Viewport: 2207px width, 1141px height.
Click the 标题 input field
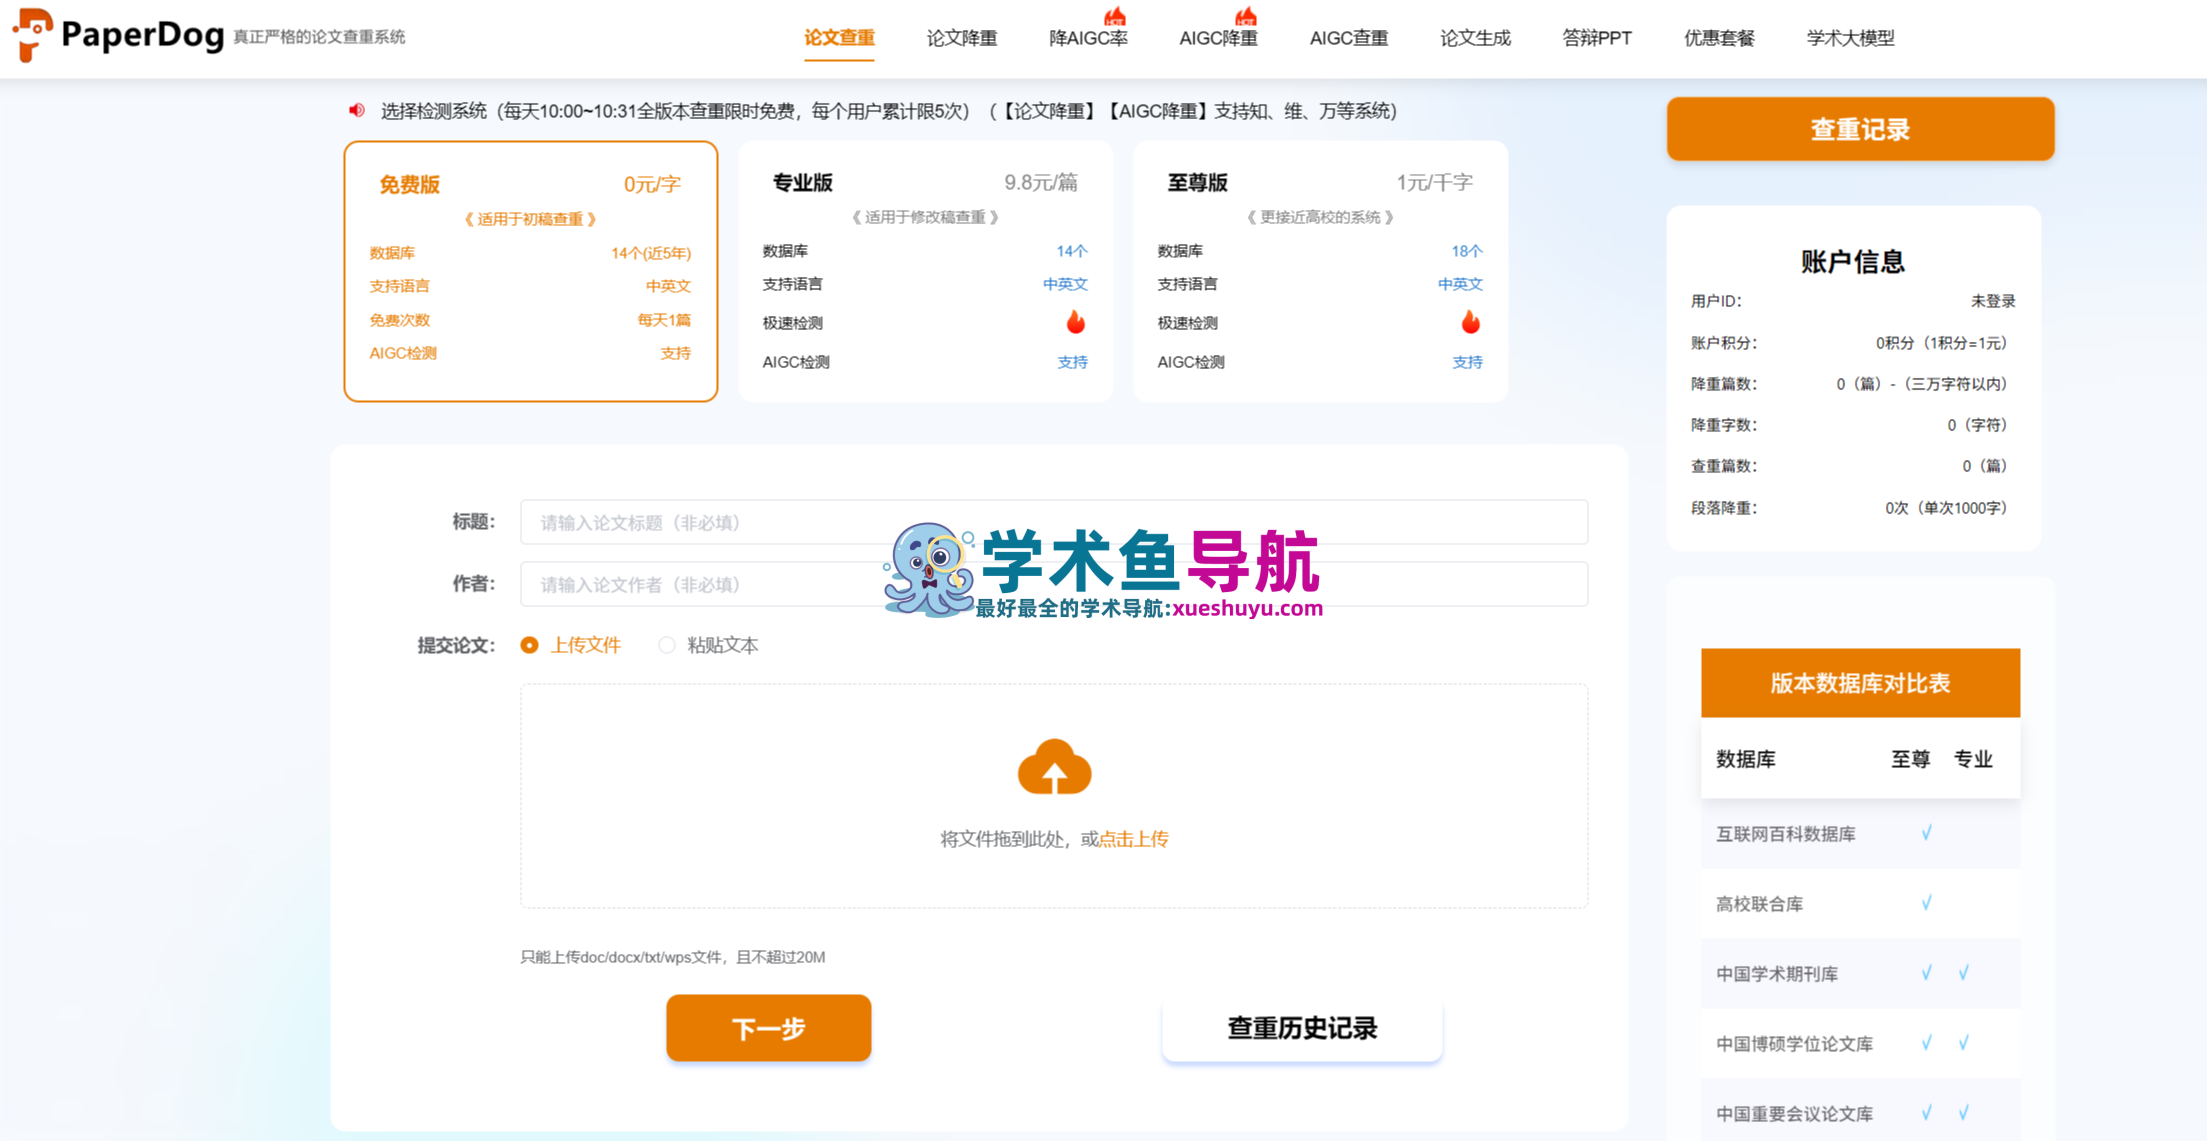1054,522
